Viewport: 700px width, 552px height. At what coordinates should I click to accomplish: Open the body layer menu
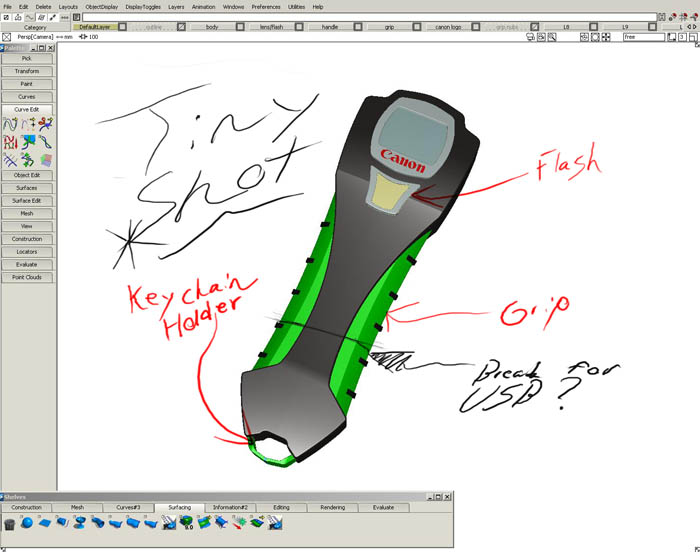coord(212,27)
